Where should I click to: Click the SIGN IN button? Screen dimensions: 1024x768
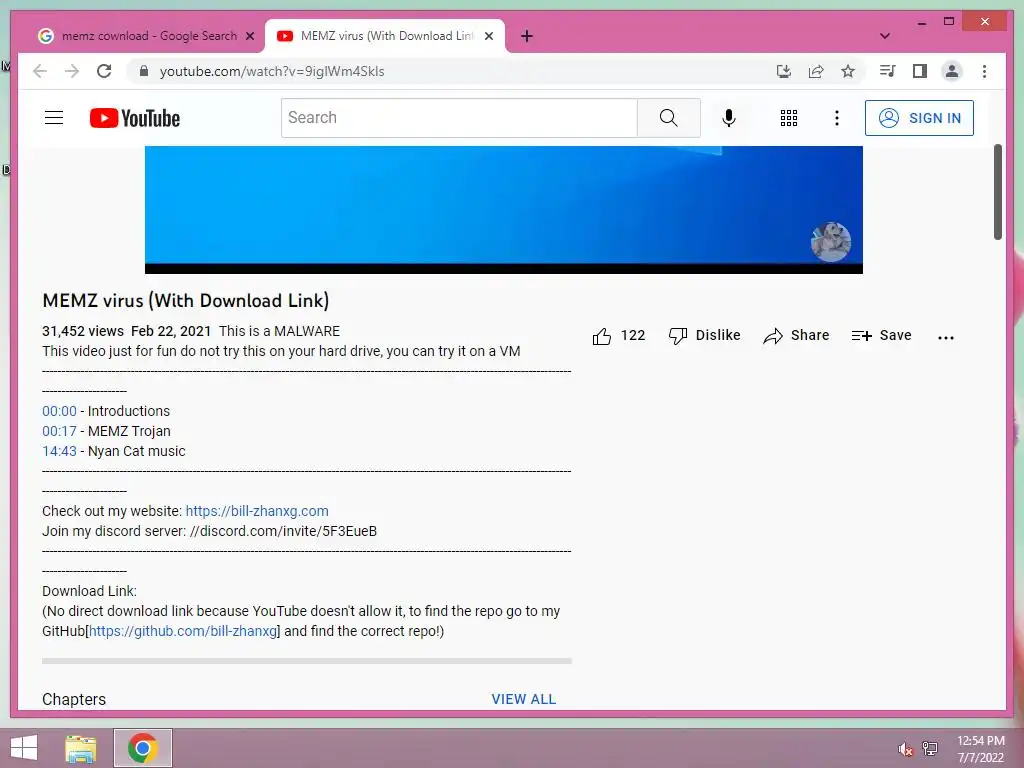click(919, 118)
